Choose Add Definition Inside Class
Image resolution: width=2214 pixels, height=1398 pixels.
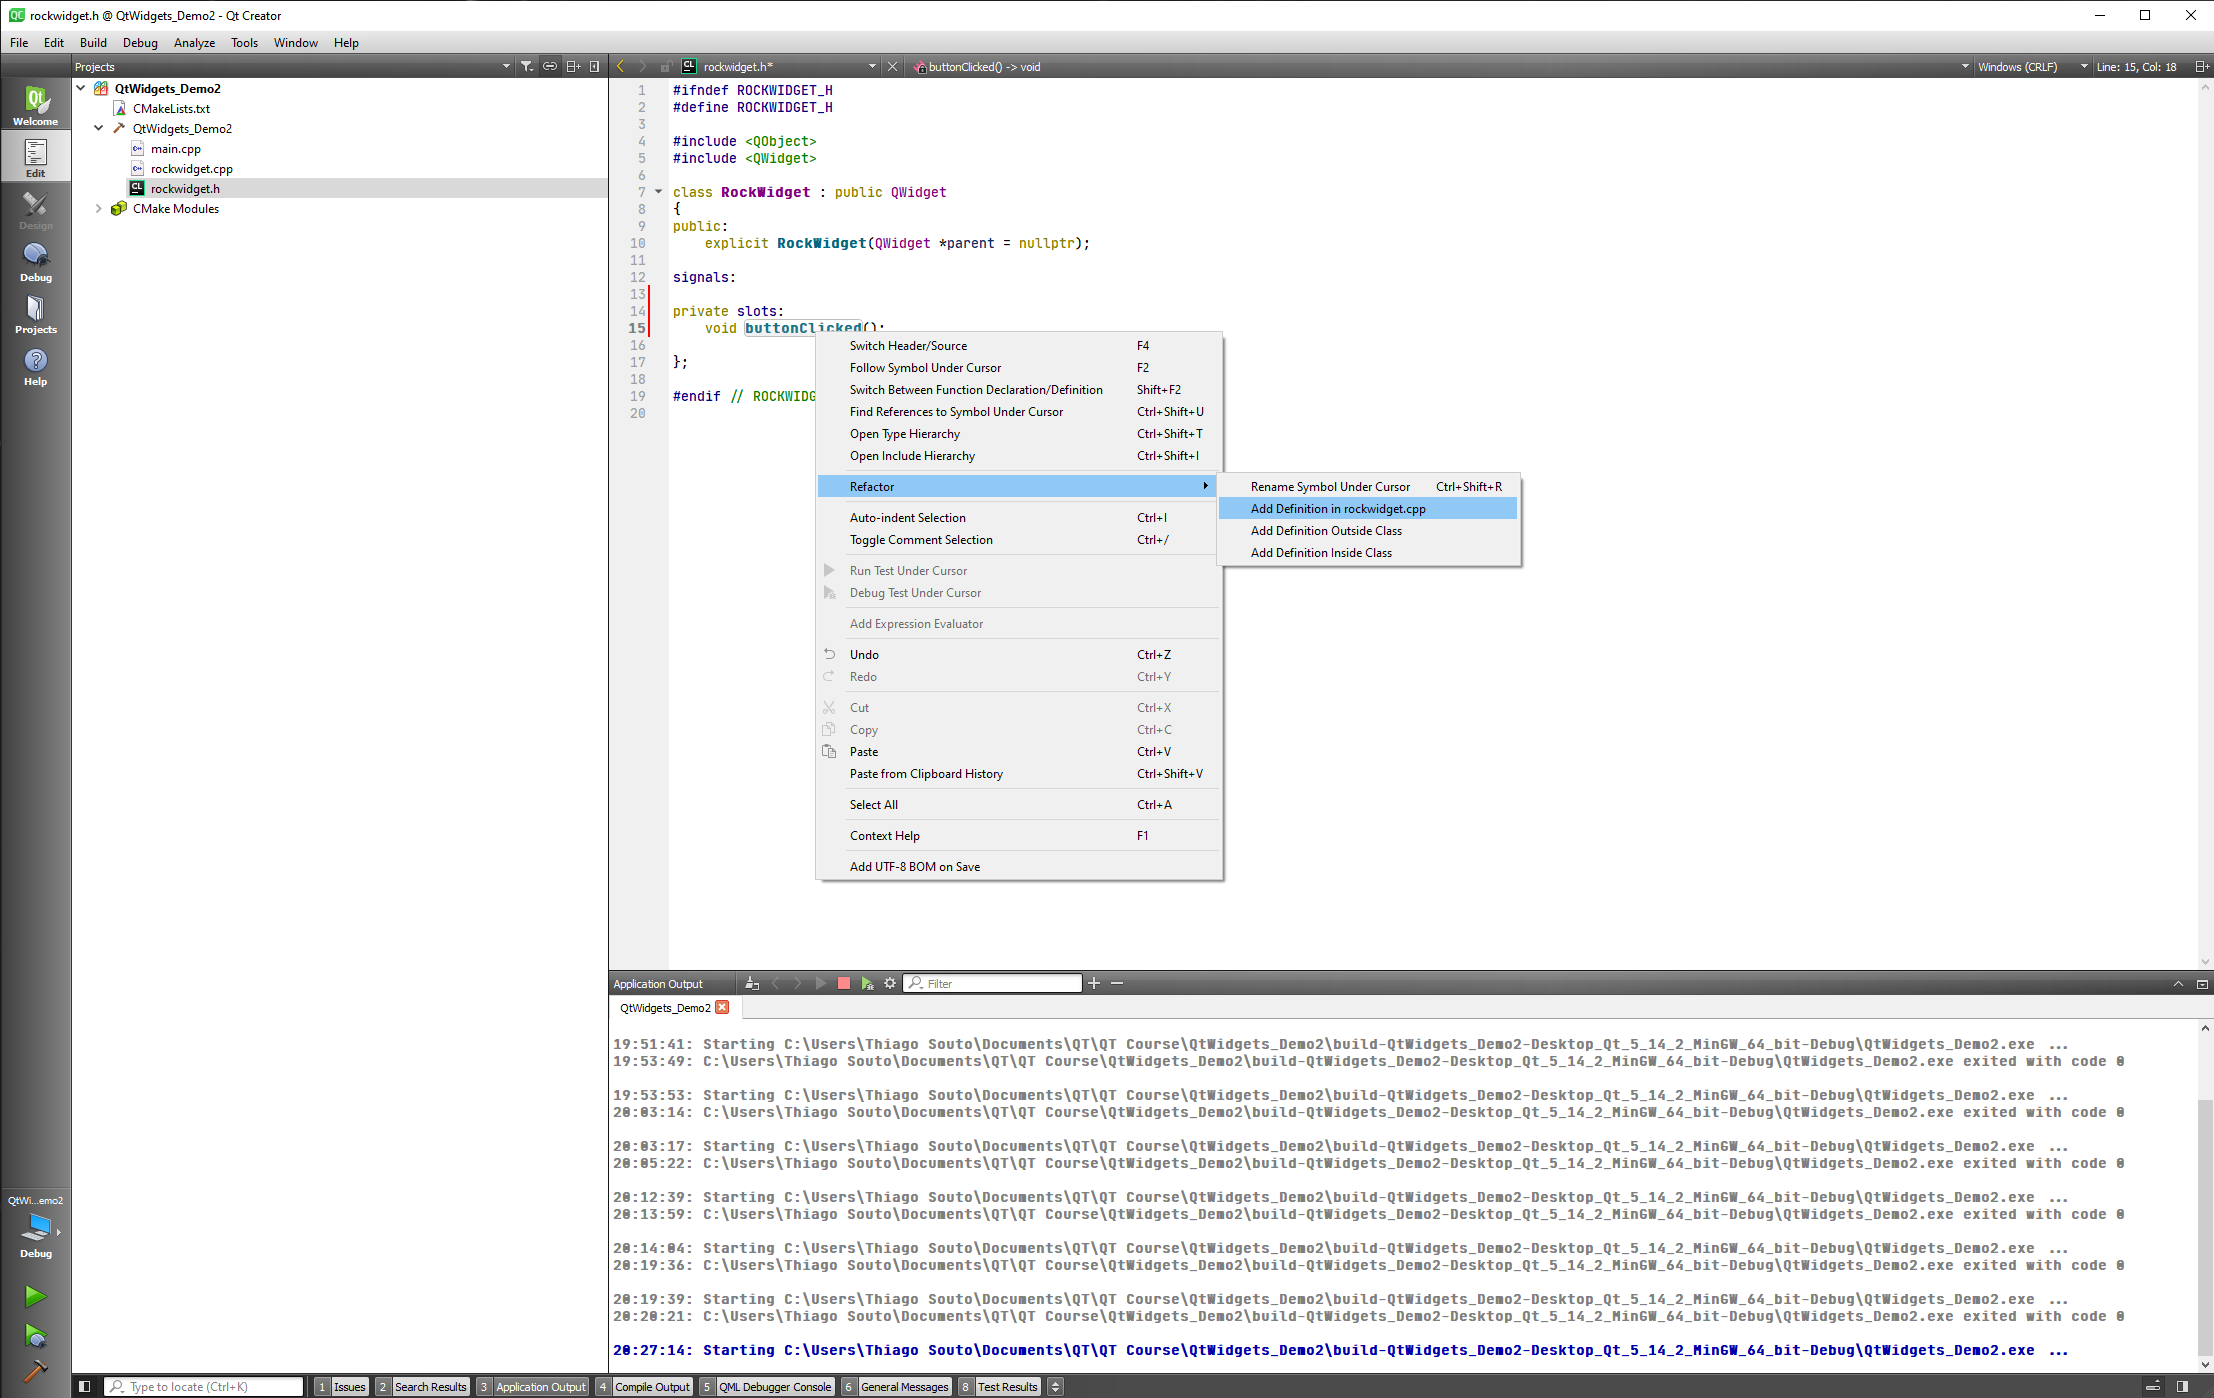(1368, 553)
